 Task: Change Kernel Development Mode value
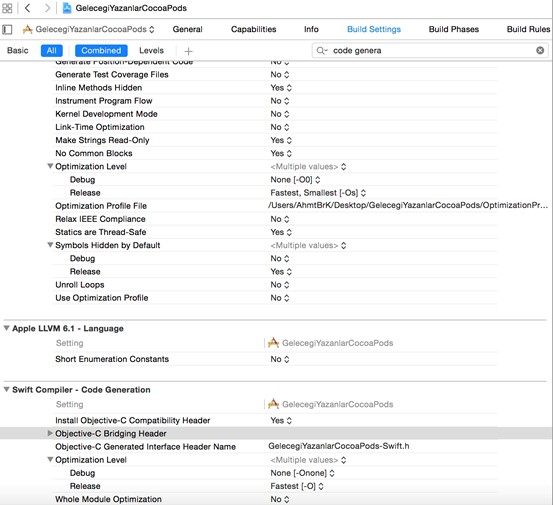(x=280, y=114)
